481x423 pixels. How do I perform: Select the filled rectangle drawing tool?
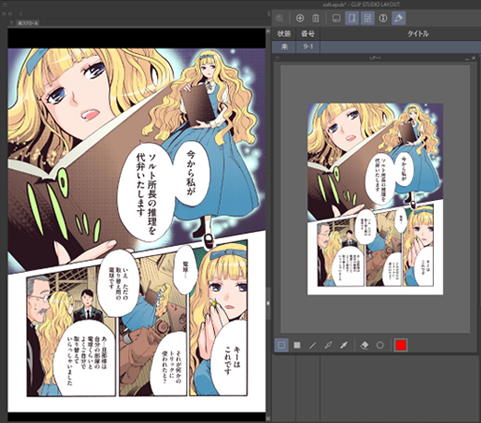coord(297,345)
